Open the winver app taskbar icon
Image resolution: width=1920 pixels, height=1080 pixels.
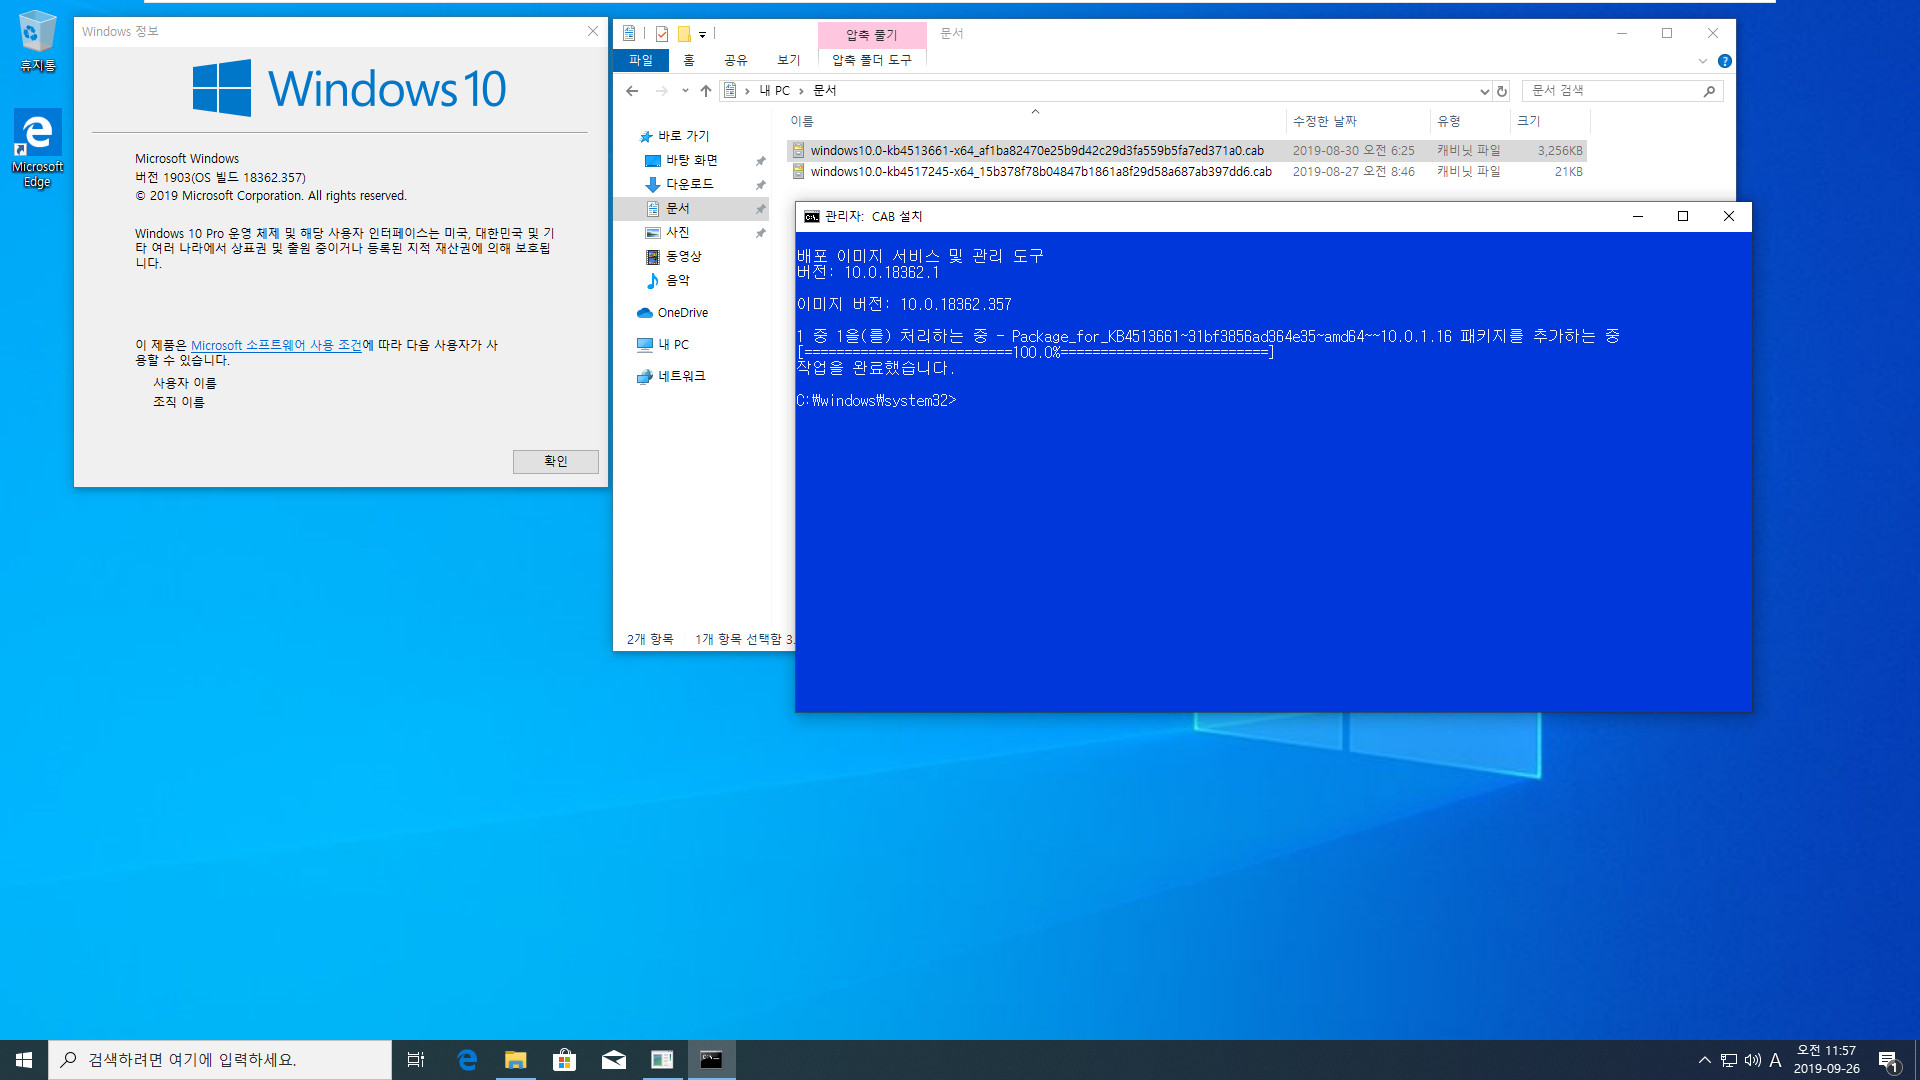[x=662, y=1060]
